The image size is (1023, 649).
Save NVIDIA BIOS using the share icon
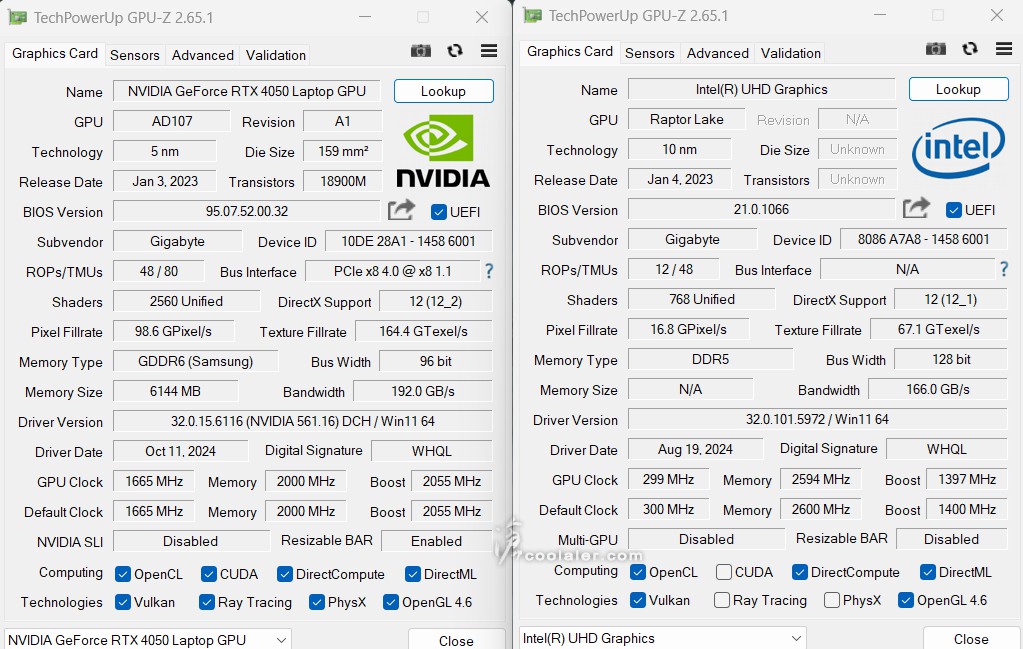click(401, 210)
